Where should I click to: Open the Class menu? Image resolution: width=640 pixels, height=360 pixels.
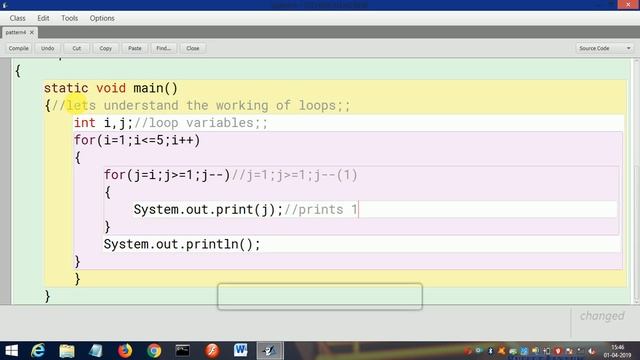coord(18,18)
